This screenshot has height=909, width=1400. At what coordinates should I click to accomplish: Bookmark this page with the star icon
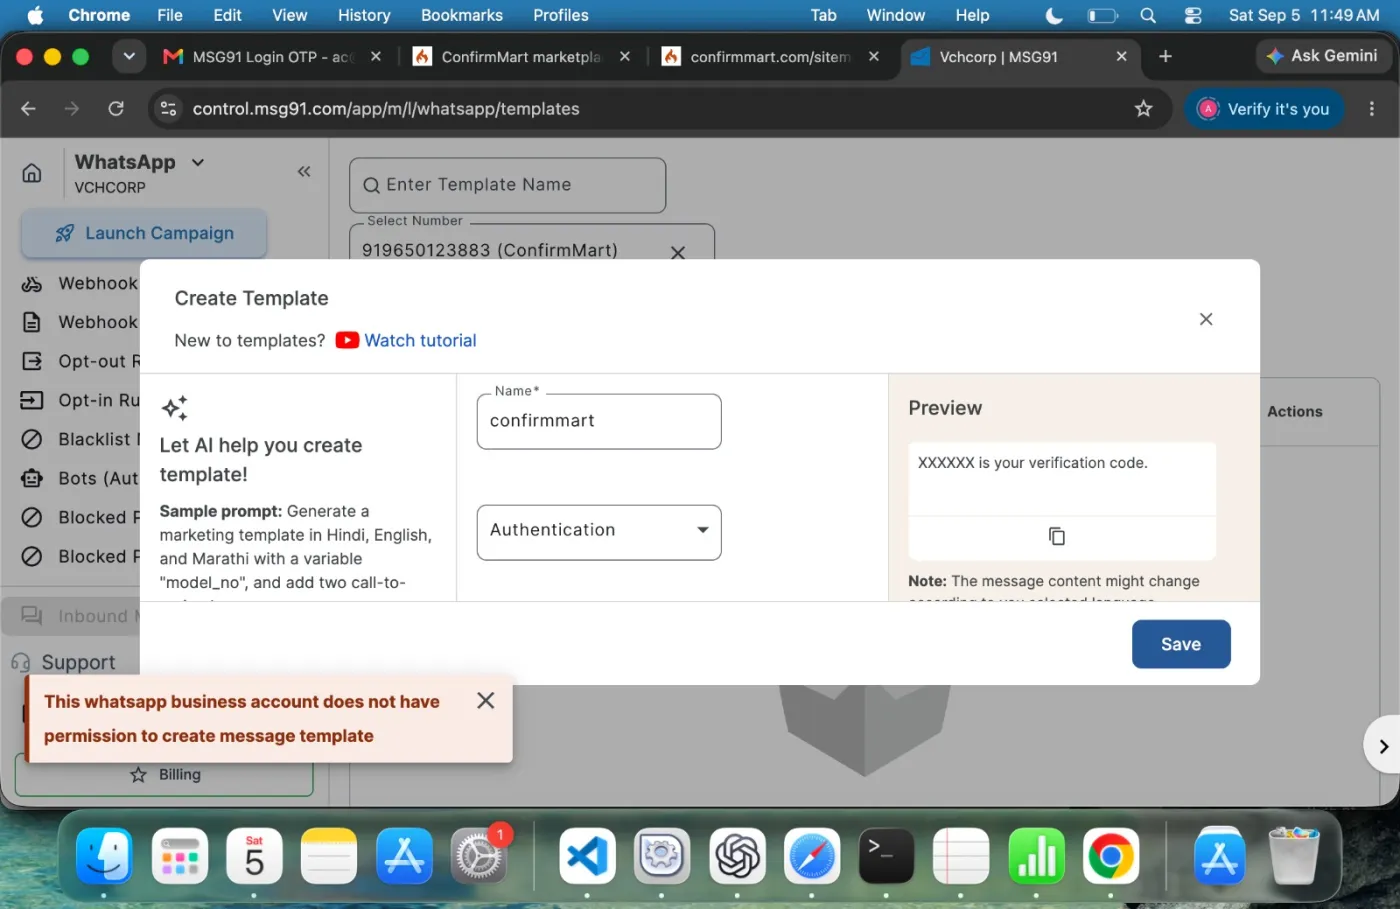pos(1143,109)
